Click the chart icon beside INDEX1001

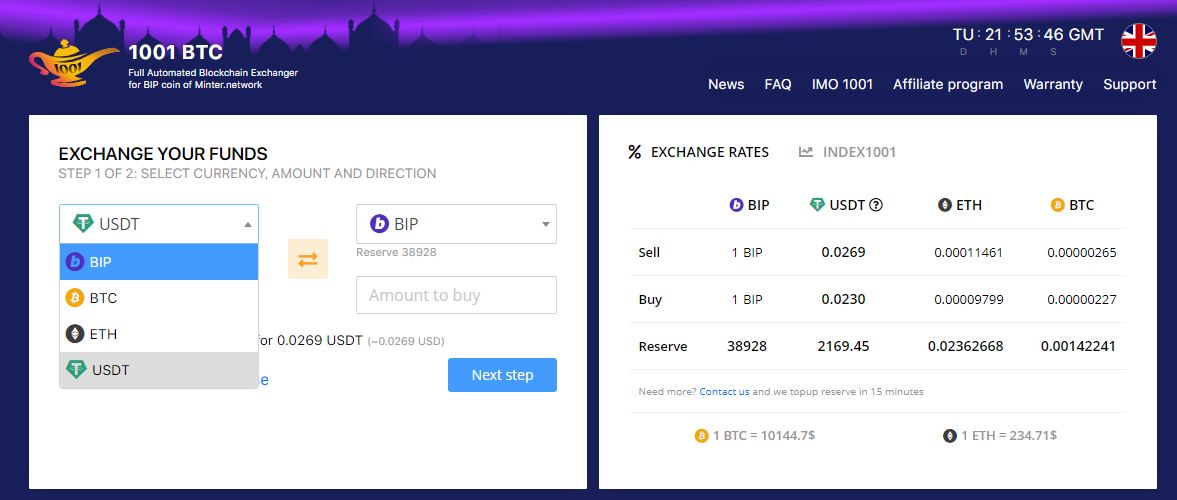pyautogui.click(x=806, y=152)
